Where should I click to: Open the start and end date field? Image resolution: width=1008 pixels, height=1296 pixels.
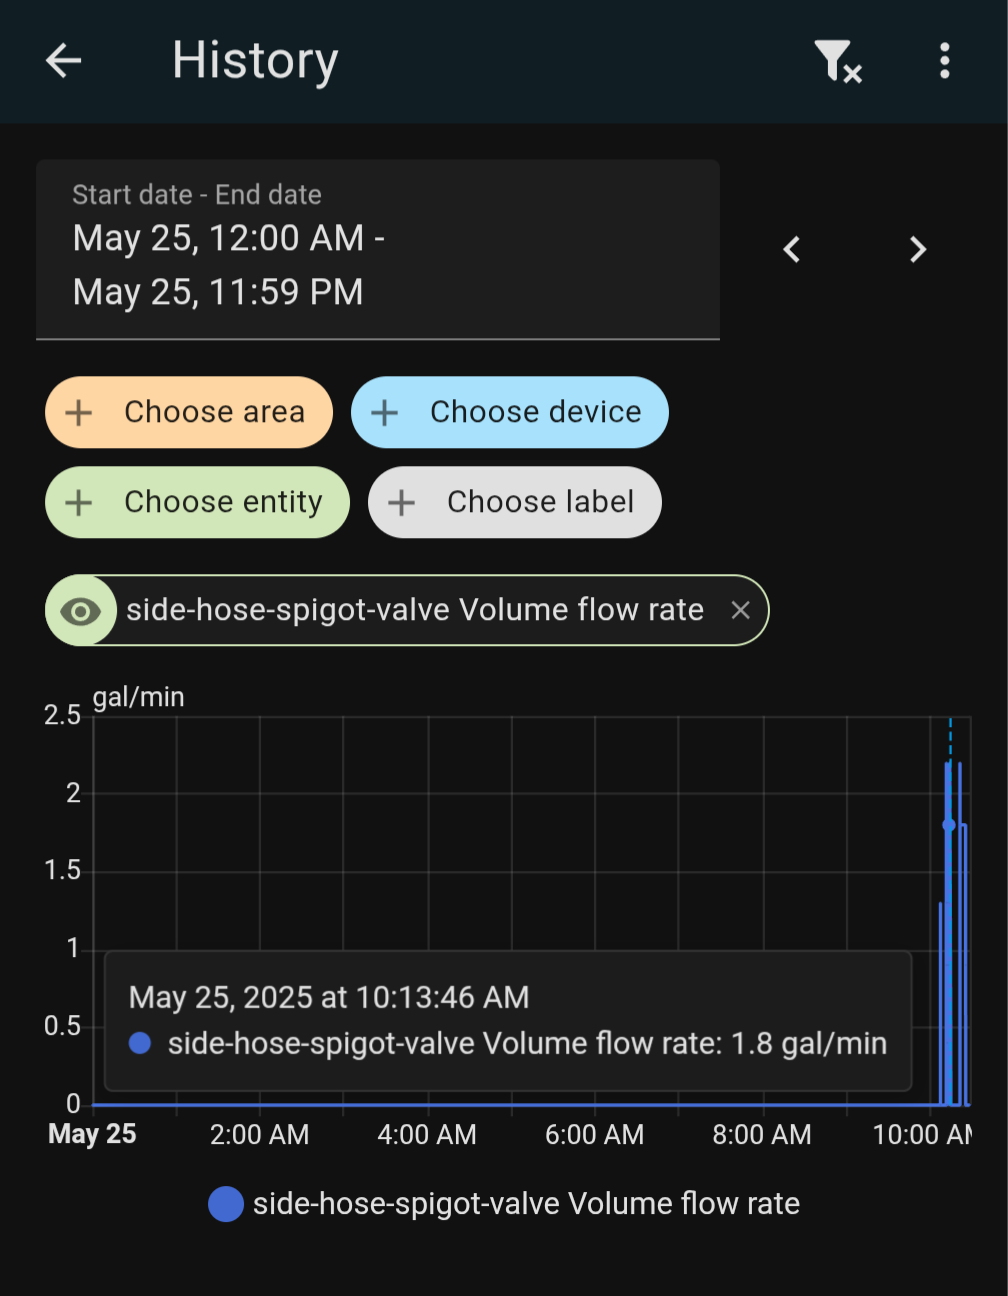click(378, 250)
